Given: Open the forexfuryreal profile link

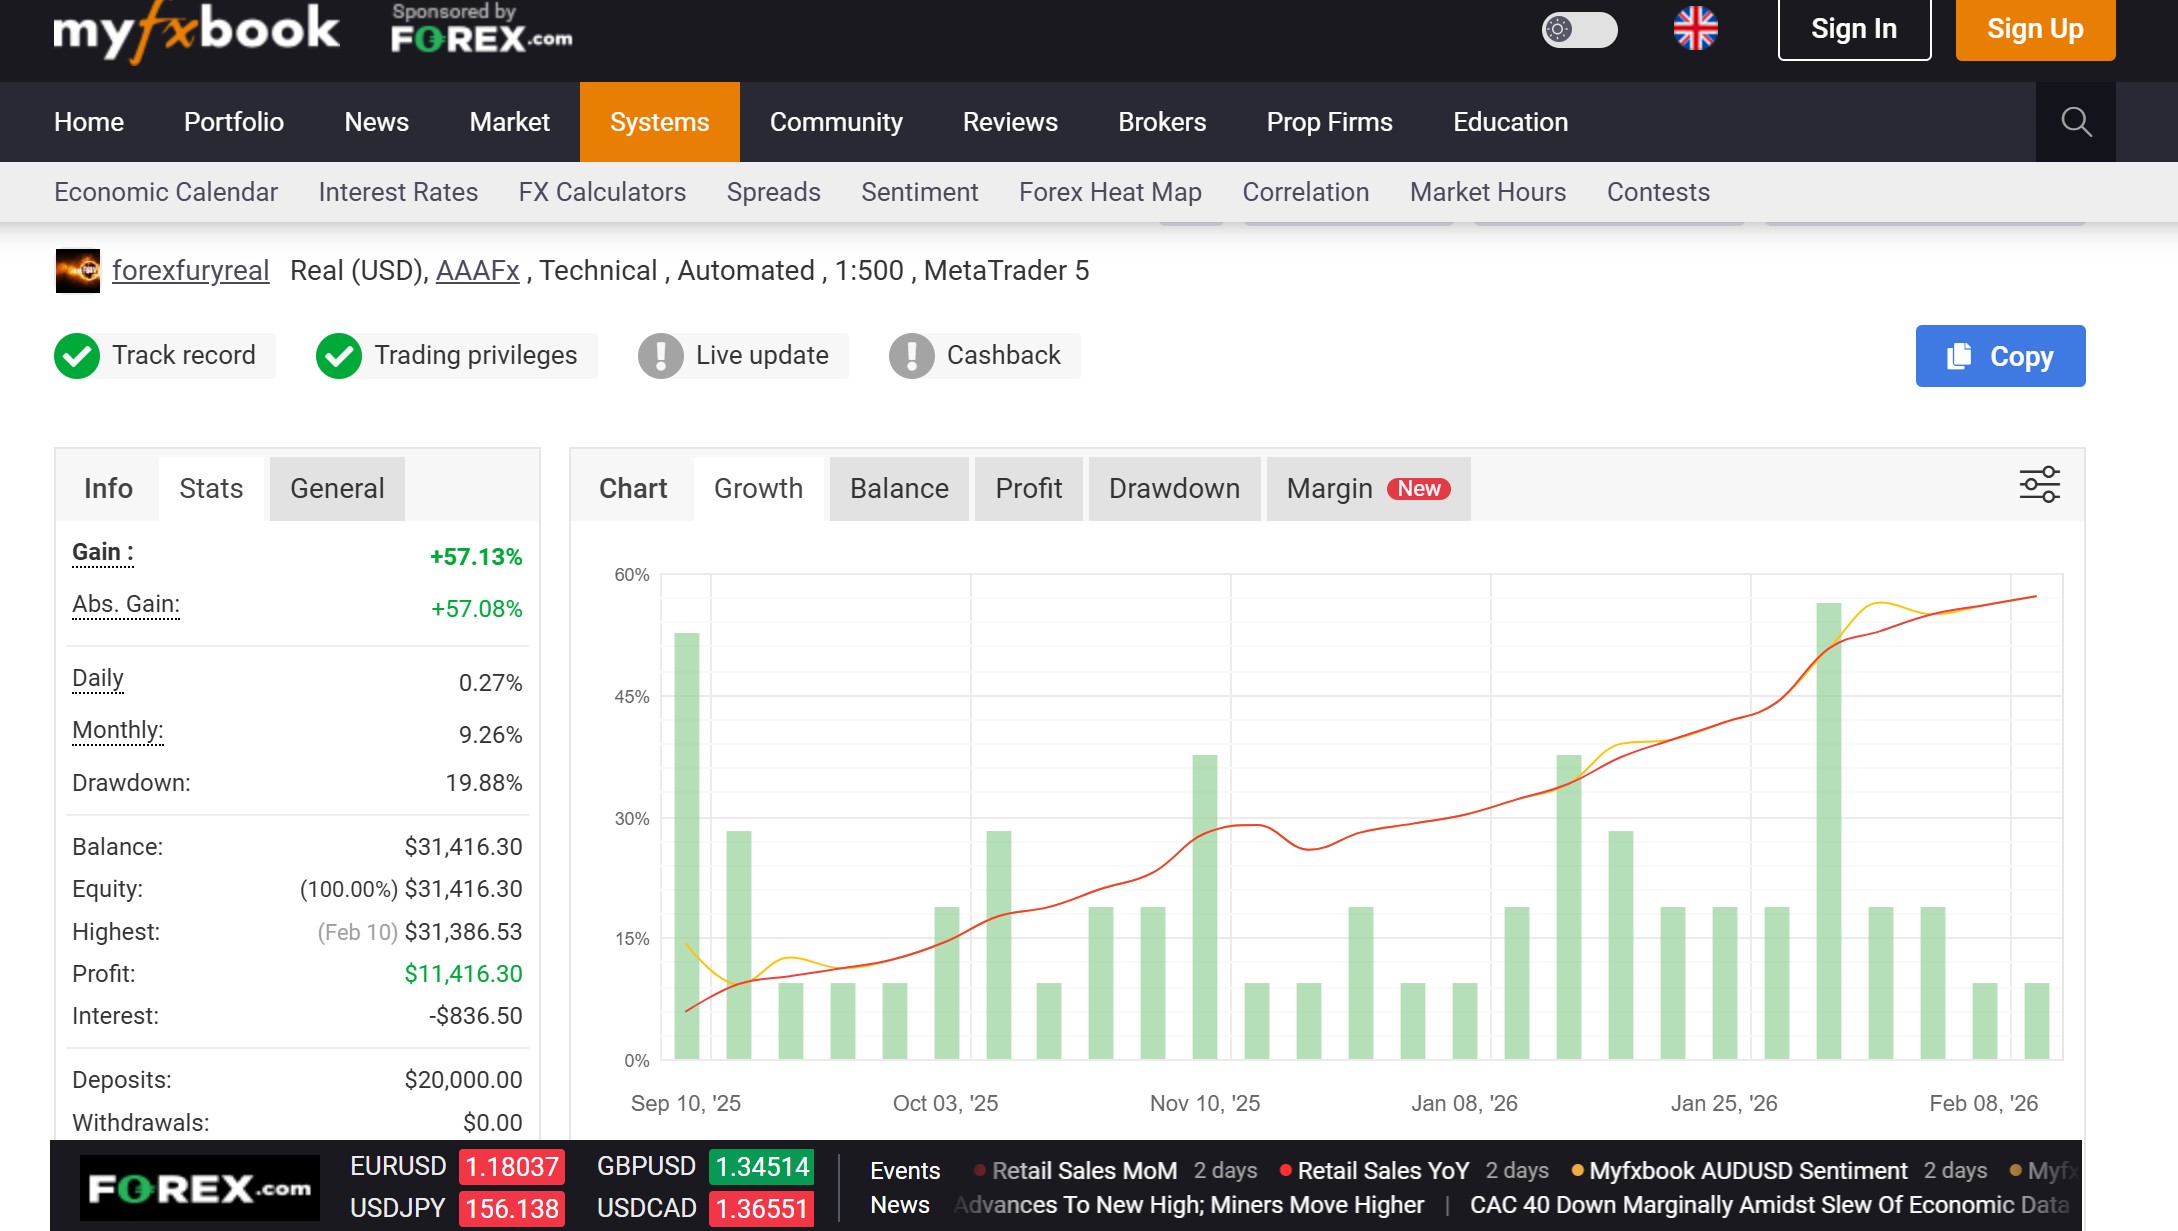Looking at the screenshot, I should [x=191, y=271].
